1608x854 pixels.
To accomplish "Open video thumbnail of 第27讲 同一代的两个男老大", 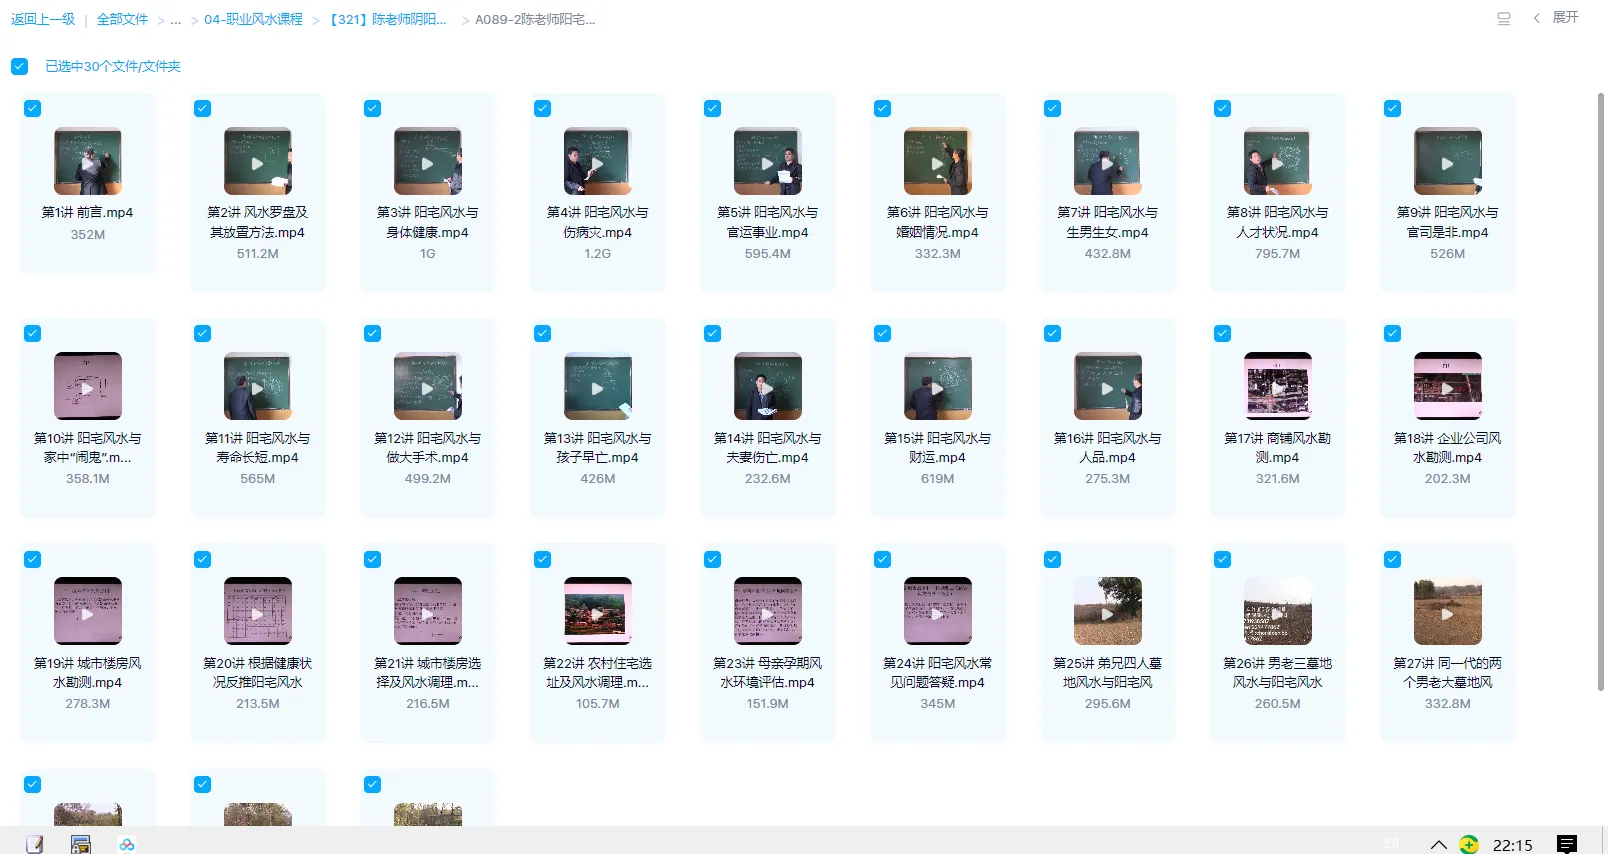I will click(x=1448, y=611).
